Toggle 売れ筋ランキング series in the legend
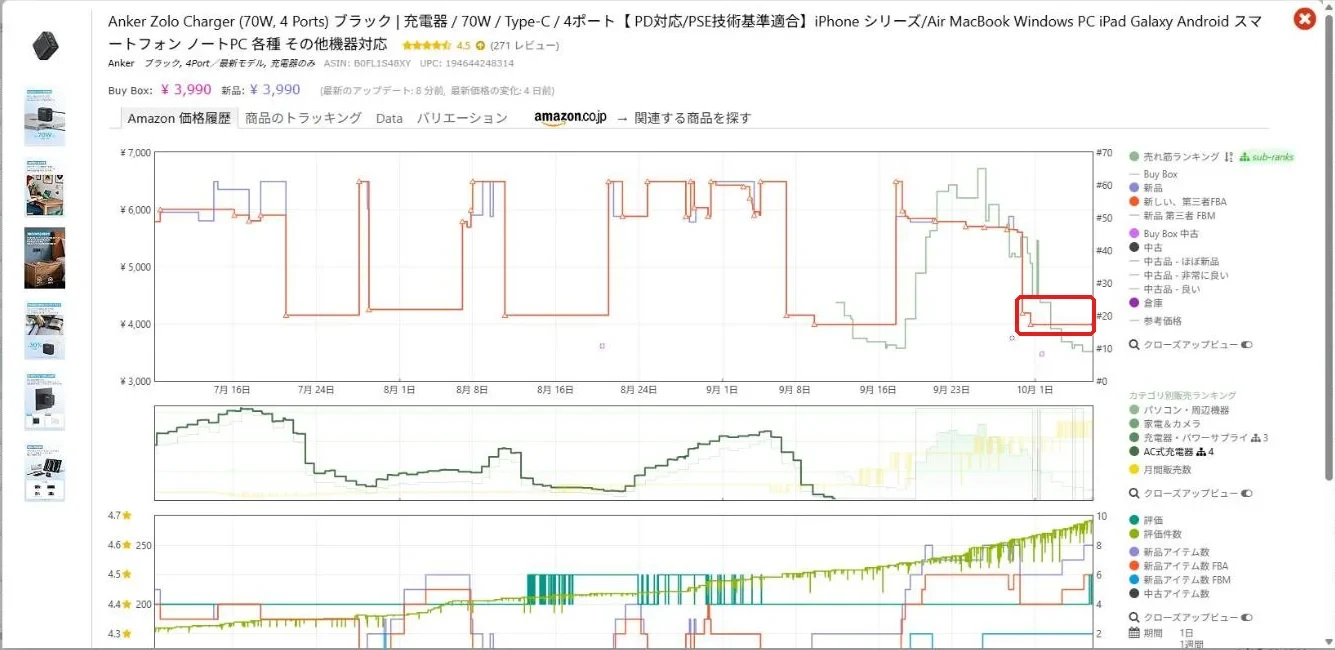Screen dimensions: 1335x650 [x=1174, y=157]
